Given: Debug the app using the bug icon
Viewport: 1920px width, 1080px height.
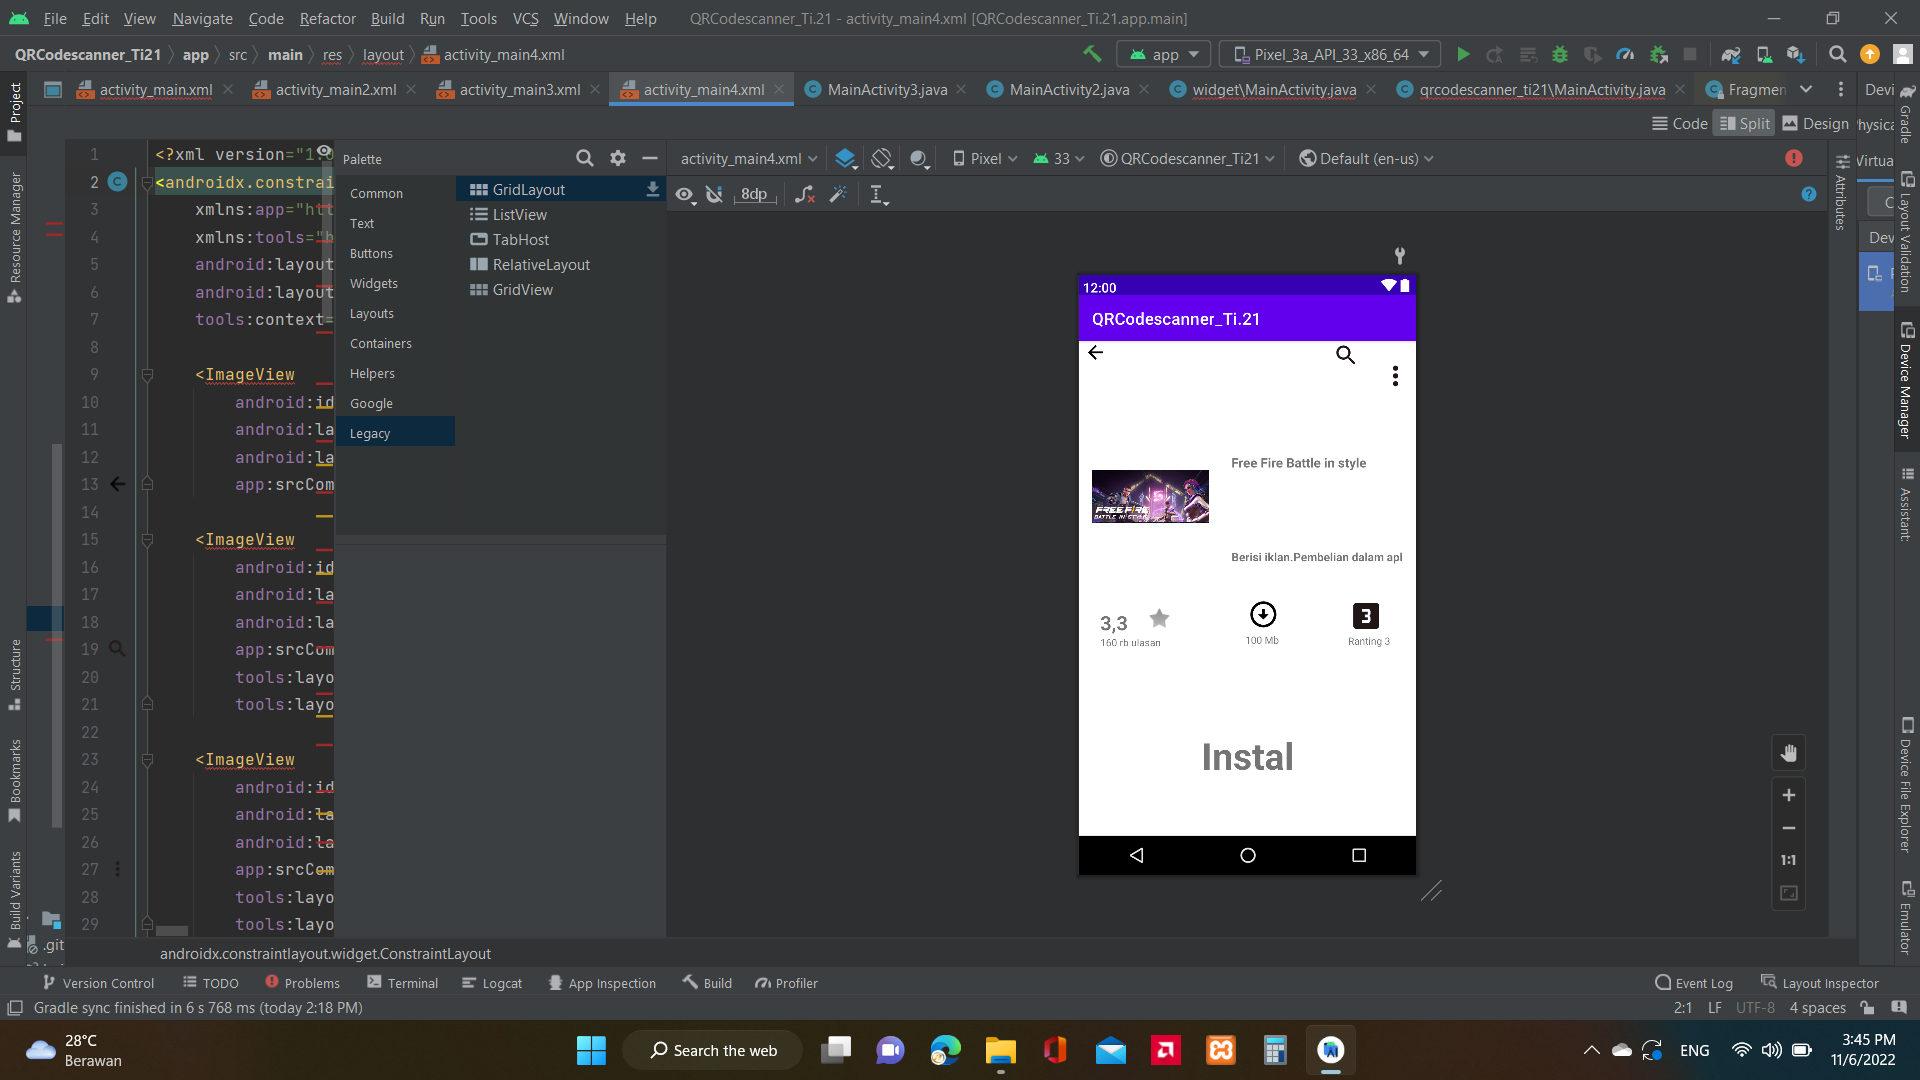Looking at the screenshot, I should point(1561,54).
